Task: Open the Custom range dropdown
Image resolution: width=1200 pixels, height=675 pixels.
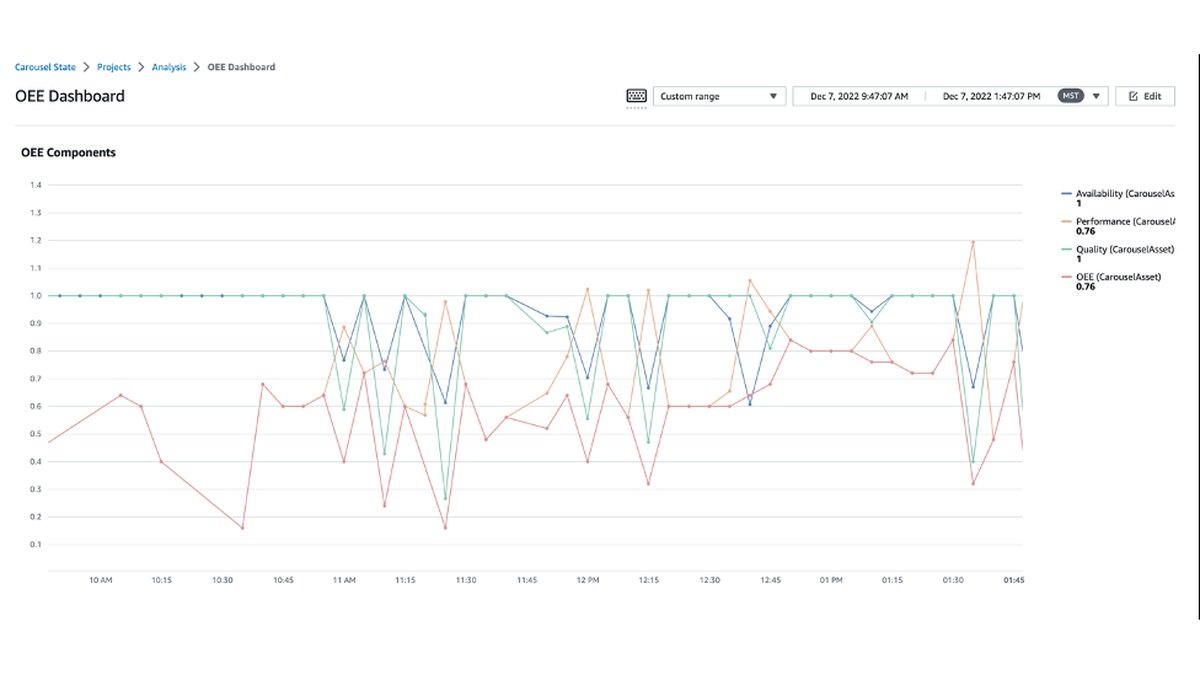Action: [x=718, y=96]
